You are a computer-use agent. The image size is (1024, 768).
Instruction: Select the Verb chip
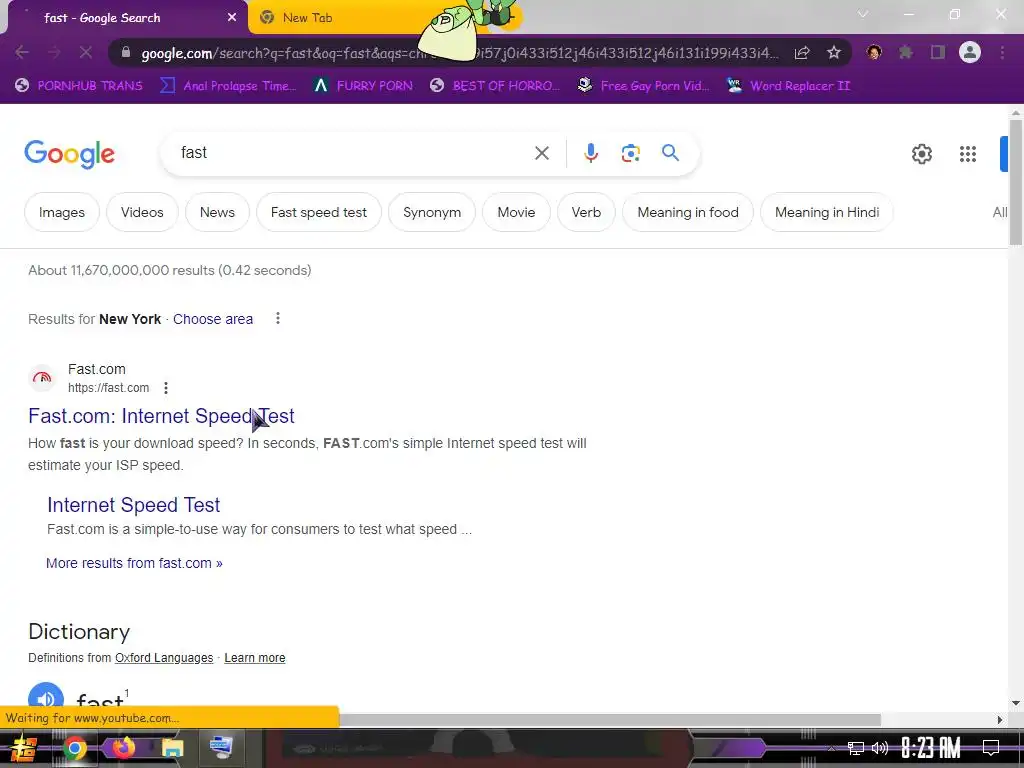click(586, 212)
